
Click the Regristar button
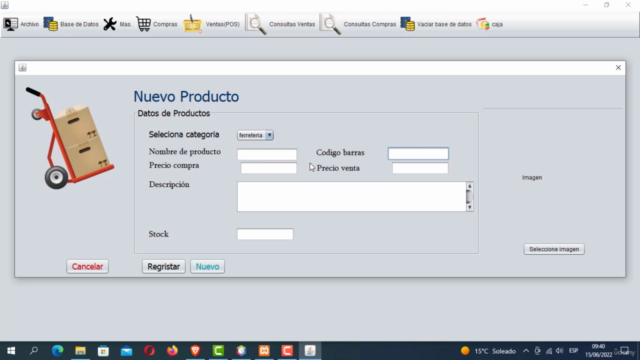coord(164,267)
